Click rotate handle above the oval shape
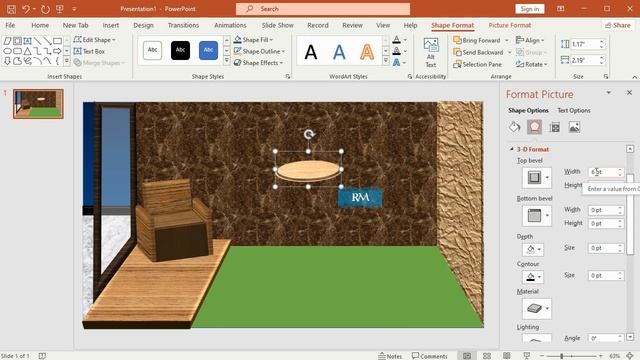 pos(309,134)
